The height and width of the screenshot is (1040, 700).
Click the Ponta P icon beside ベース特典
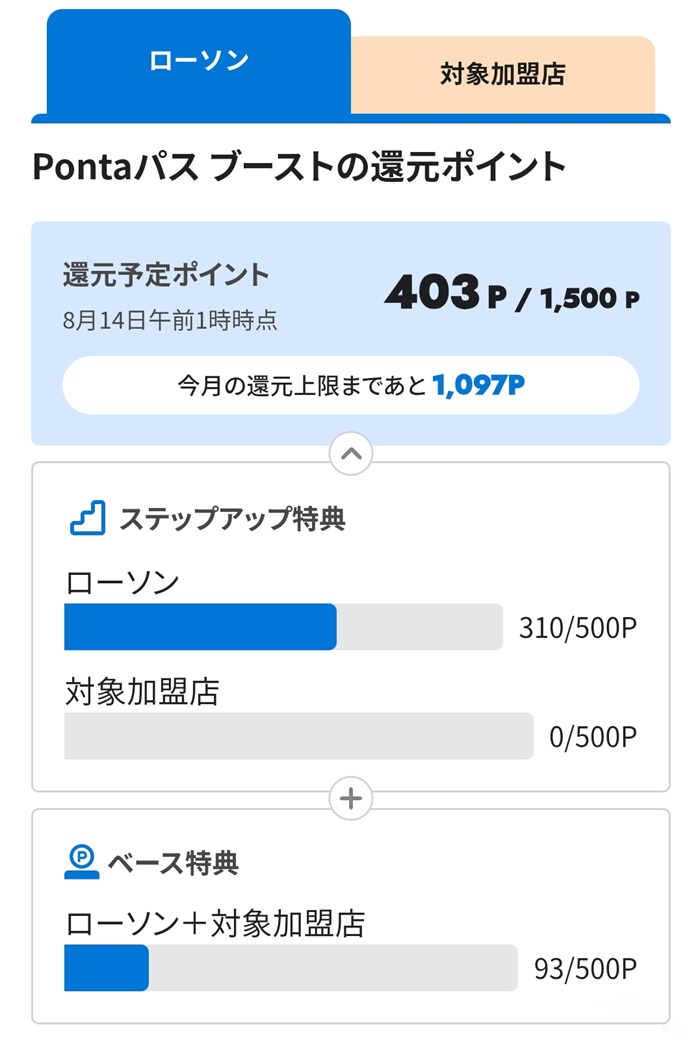click(82, 862)
